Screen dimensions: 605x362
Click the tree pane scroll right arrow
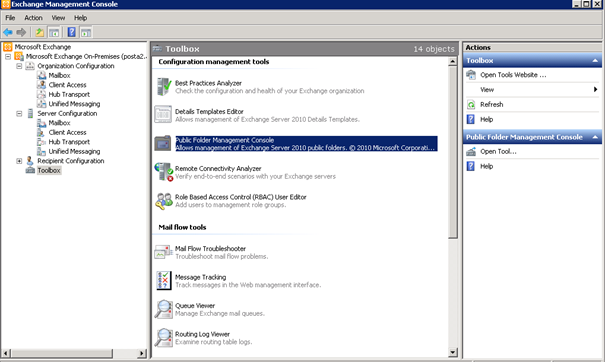[x=142, y=353]
